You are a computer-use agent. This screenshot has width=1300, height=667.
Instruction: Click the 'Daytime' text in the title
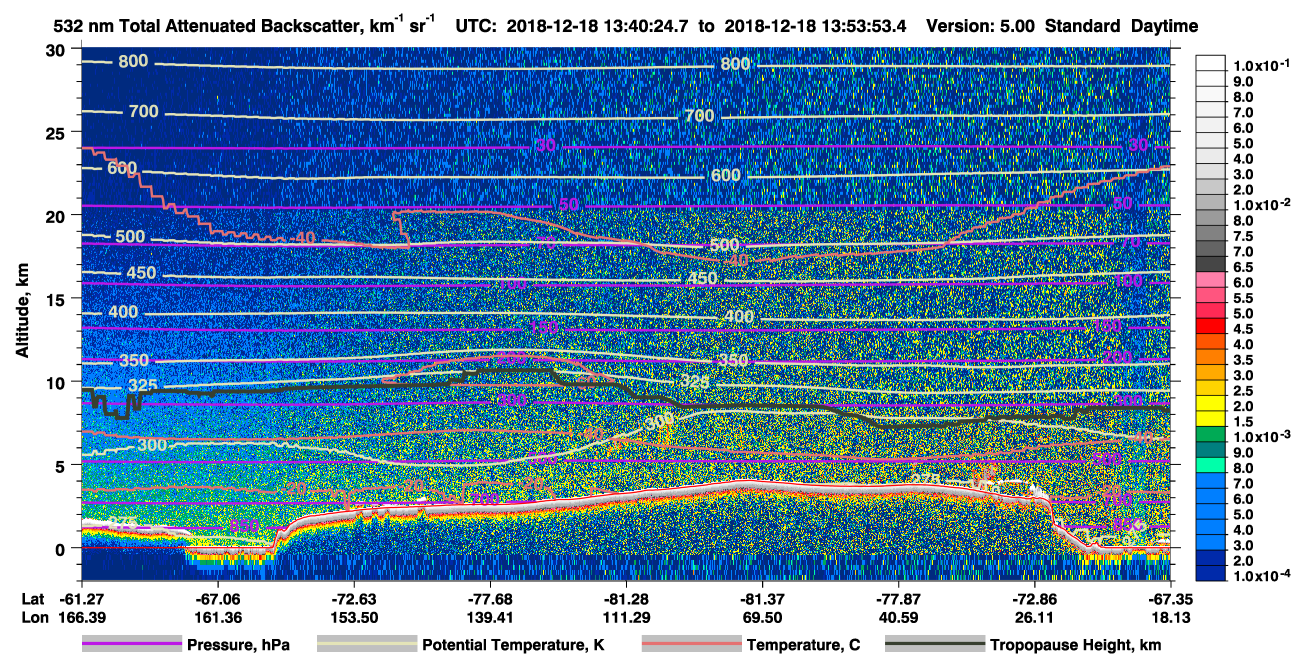click(x=1165, y=26)
